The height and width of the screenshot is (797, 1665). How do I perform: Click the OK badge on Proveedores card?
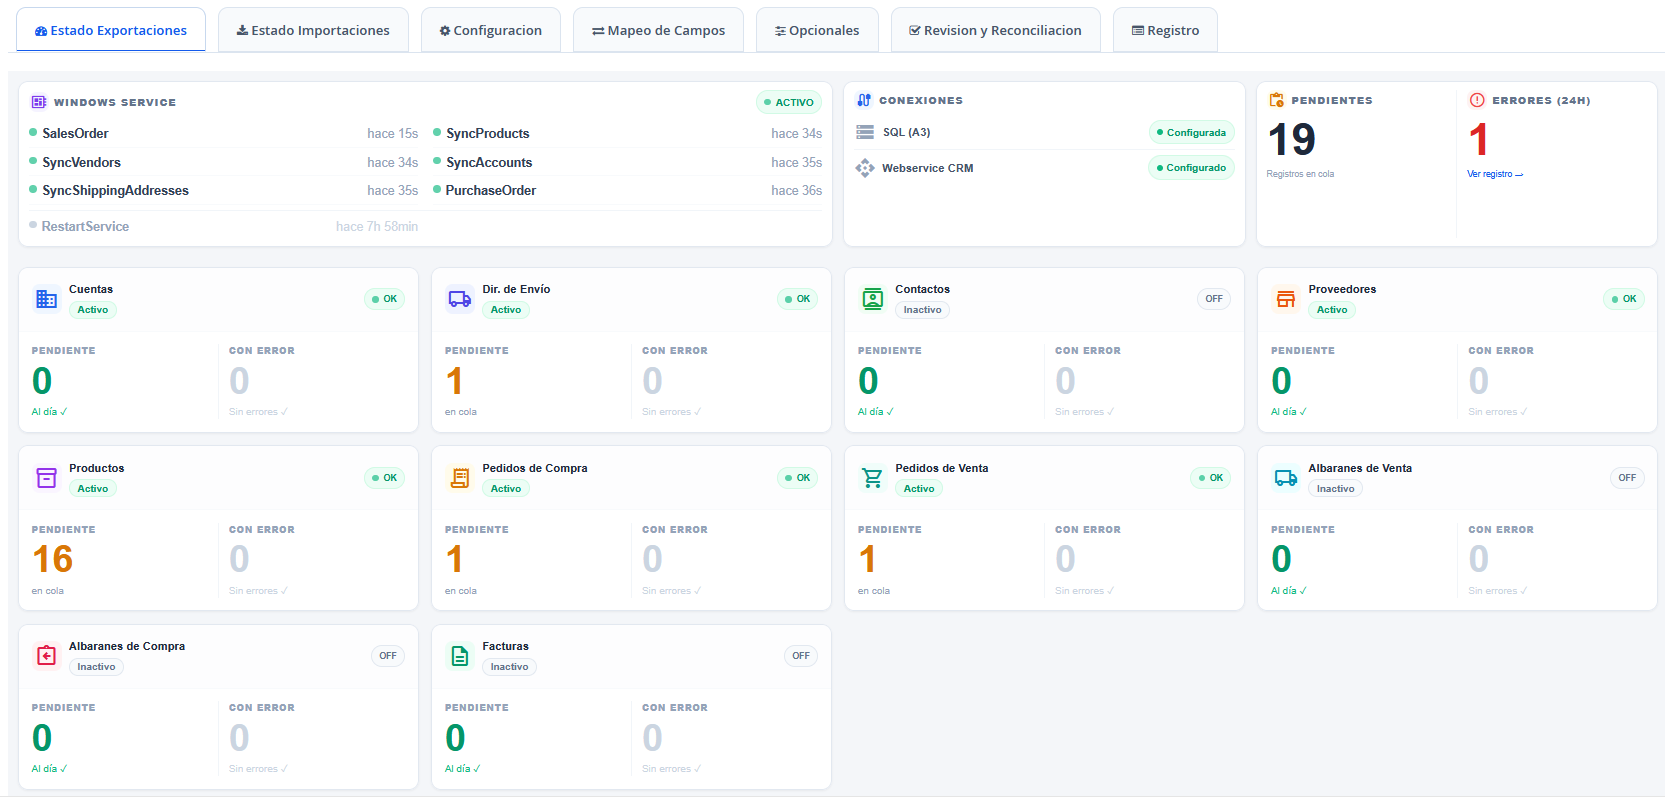tap(1624, 298)
